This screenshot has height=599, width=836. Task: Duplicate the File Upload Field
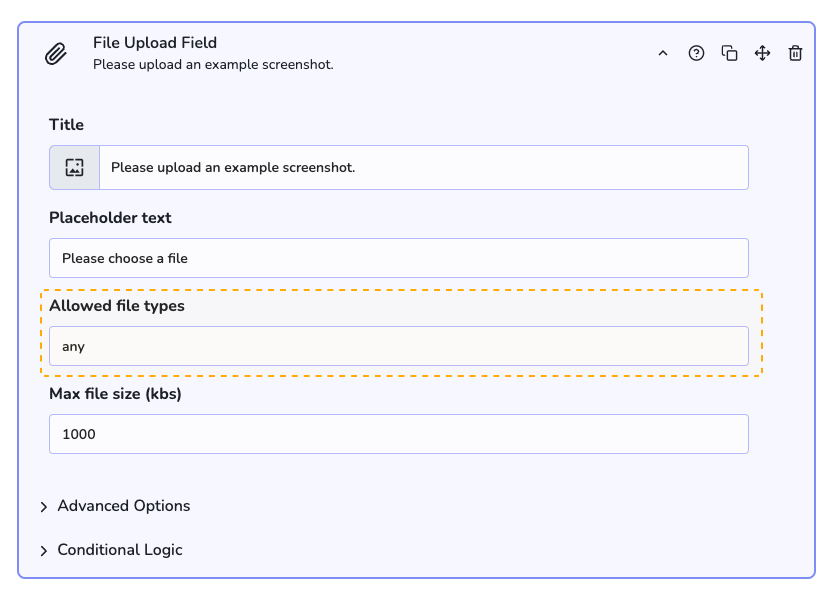click(730, 54)
